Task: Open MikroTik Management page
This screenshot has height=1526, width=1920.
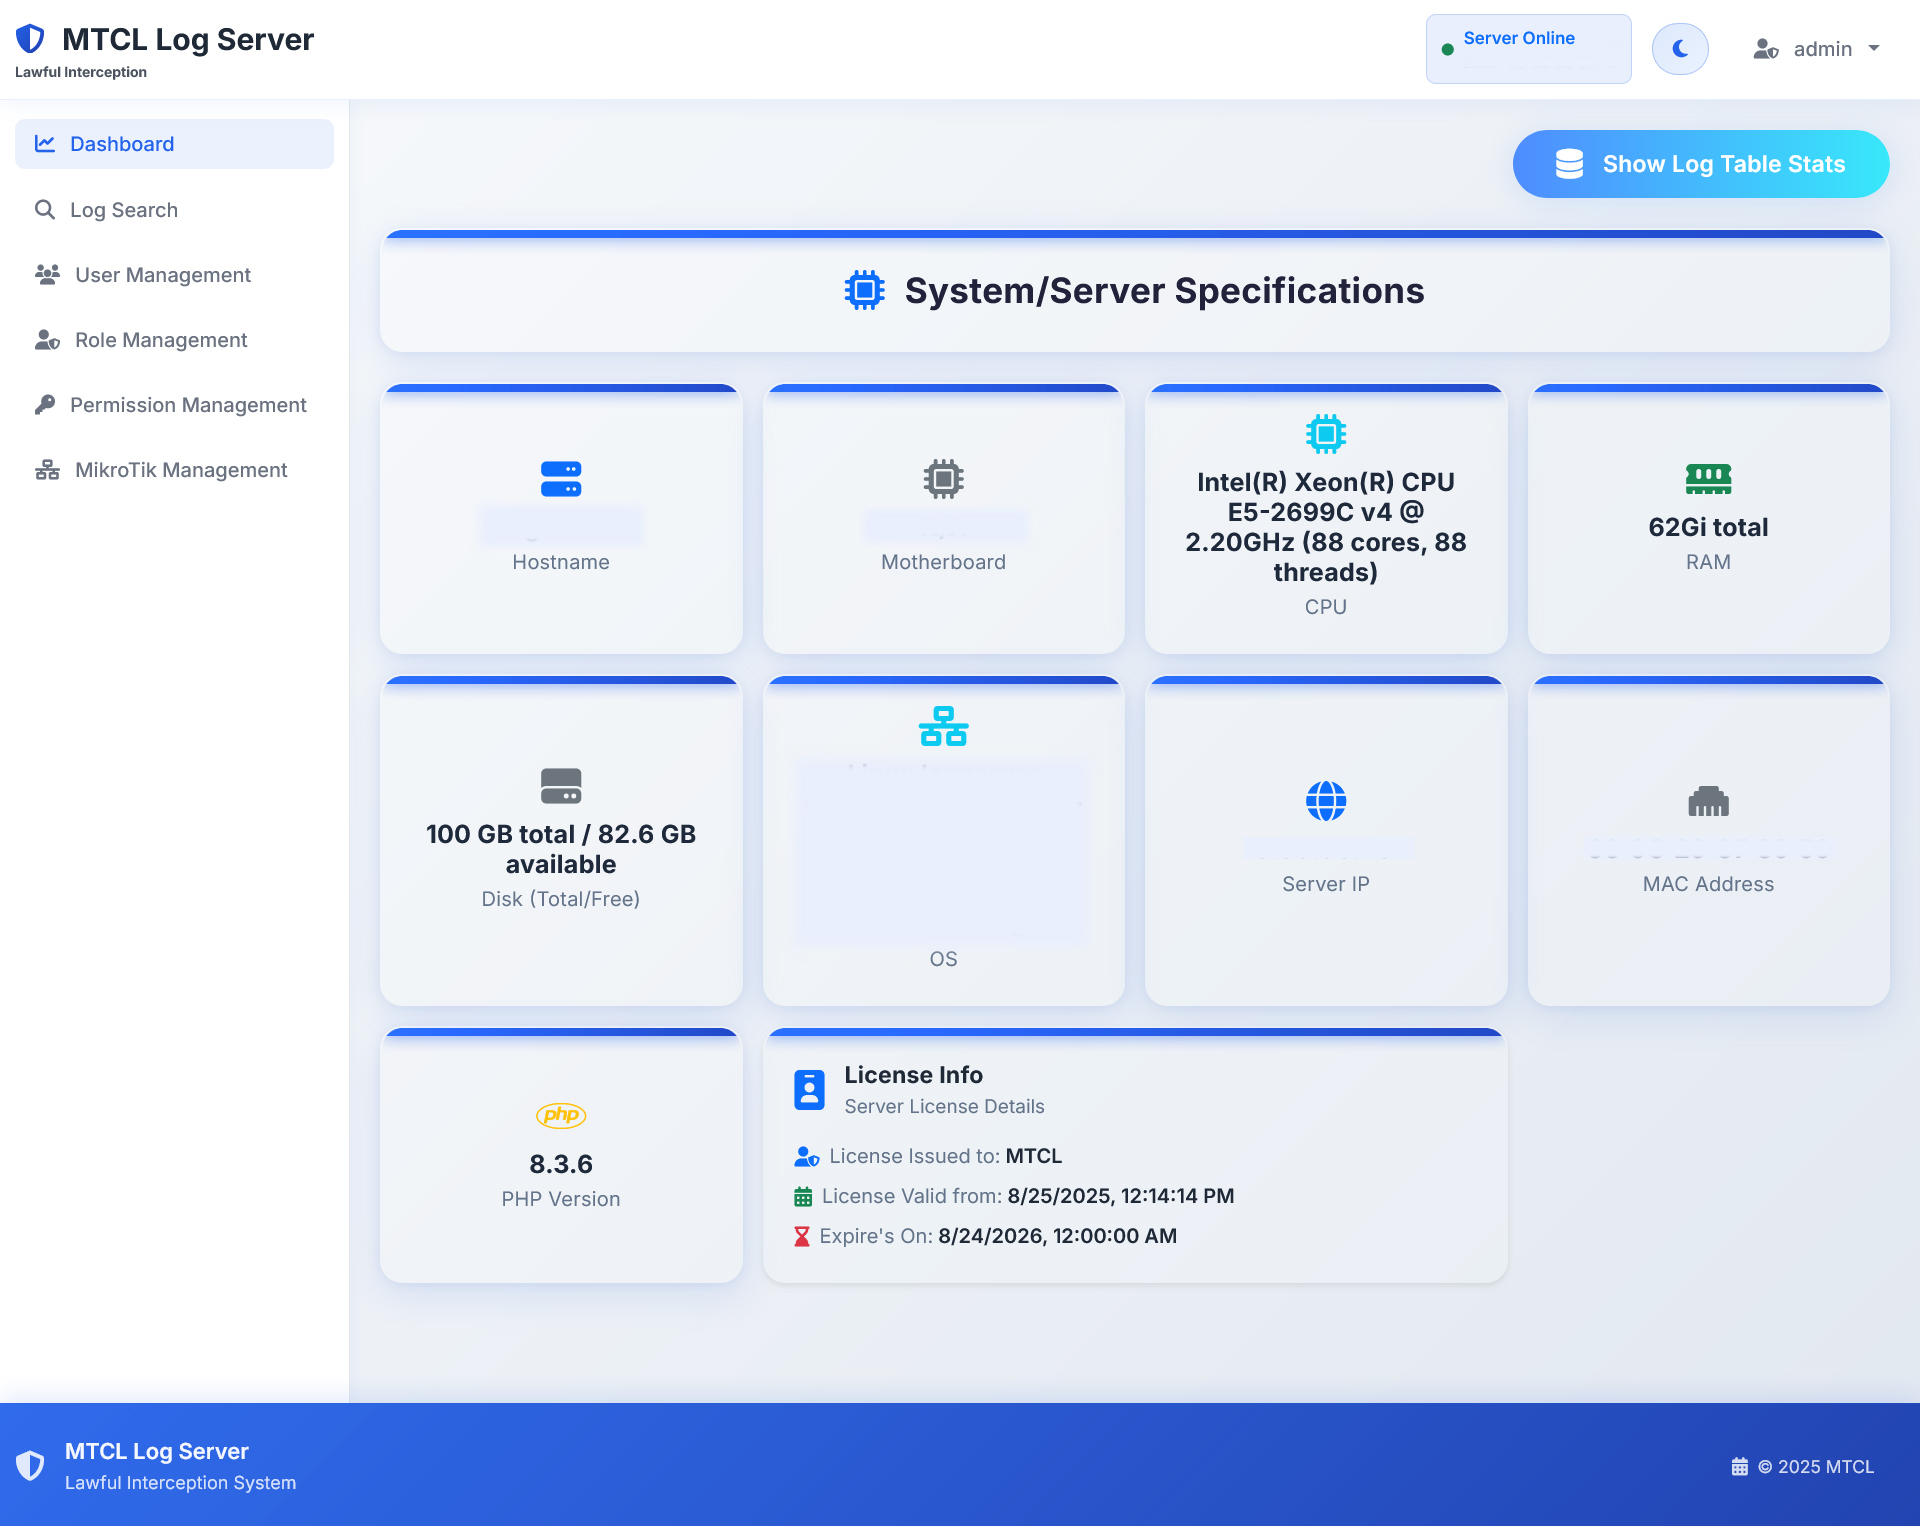Action: [x=180, y=470]
